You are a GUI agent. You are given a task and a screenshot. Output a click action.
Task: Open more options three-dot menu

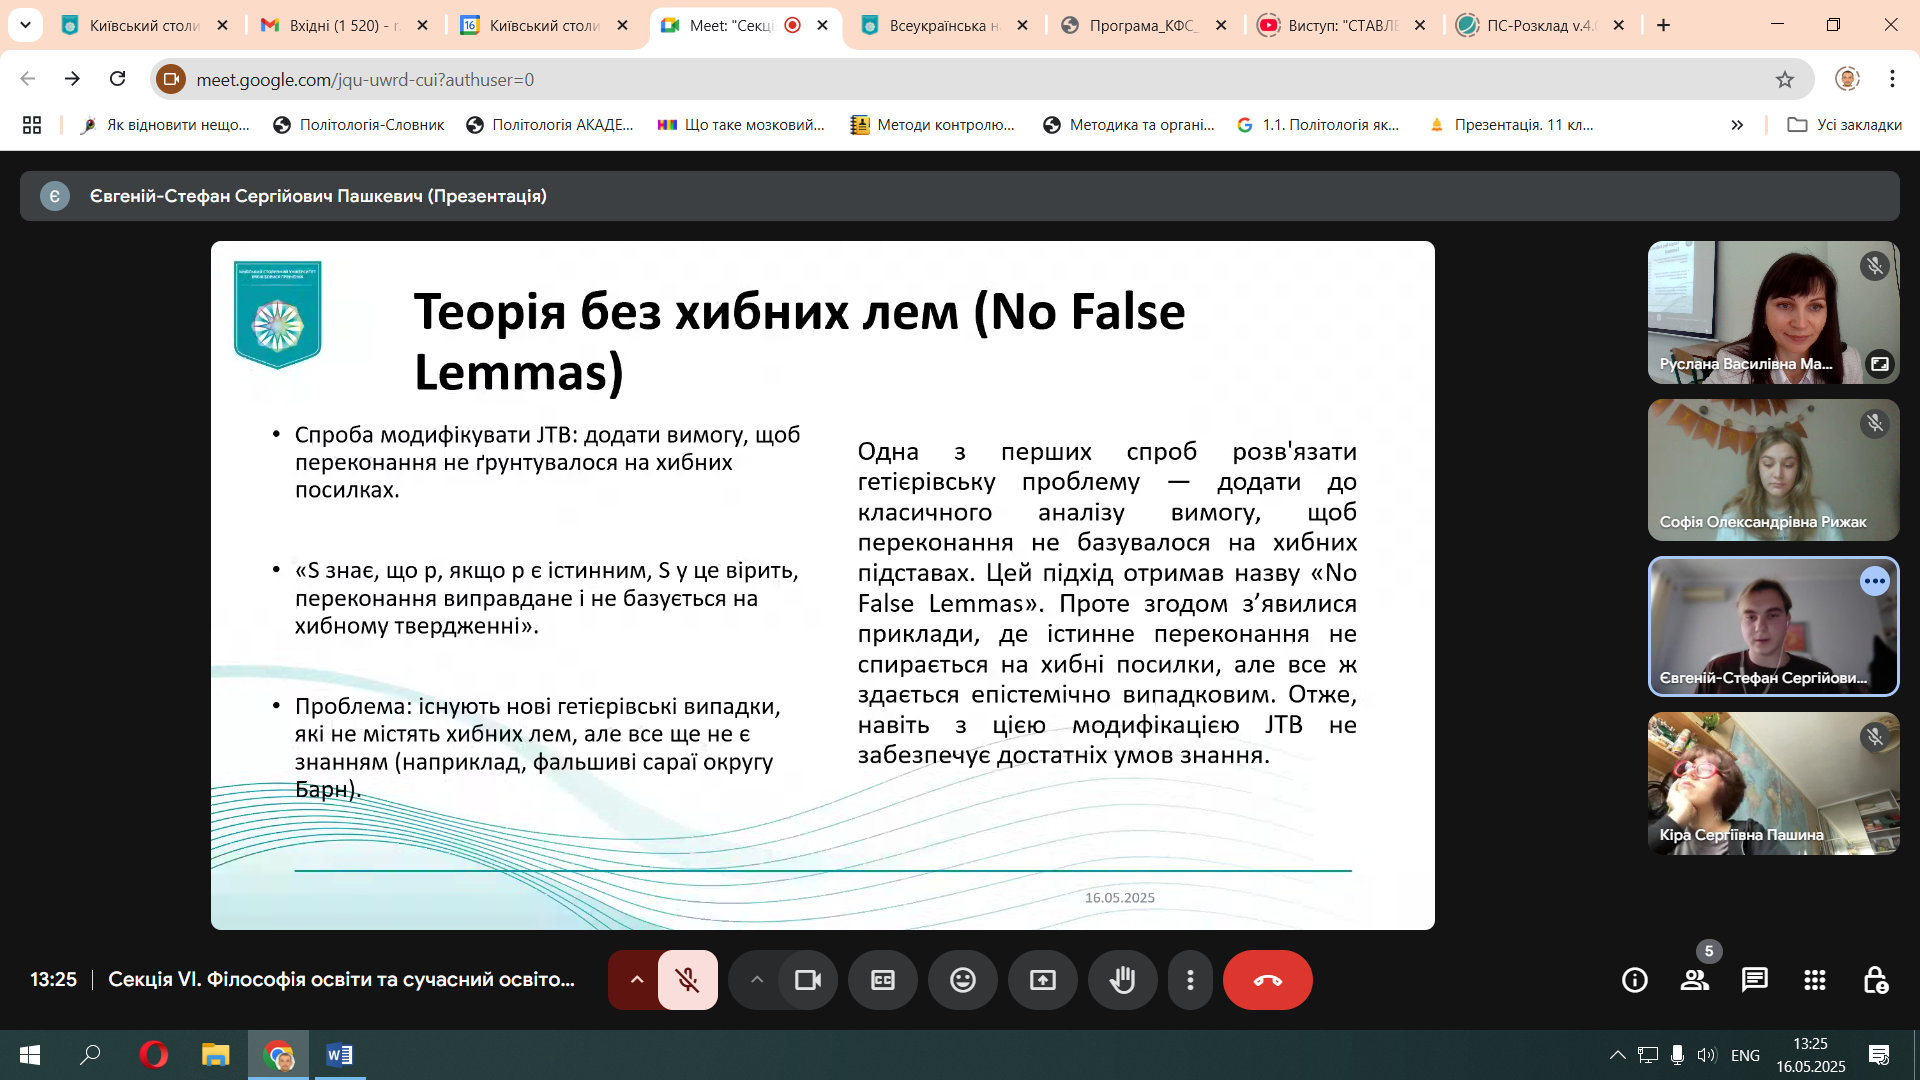(1189, 980)
